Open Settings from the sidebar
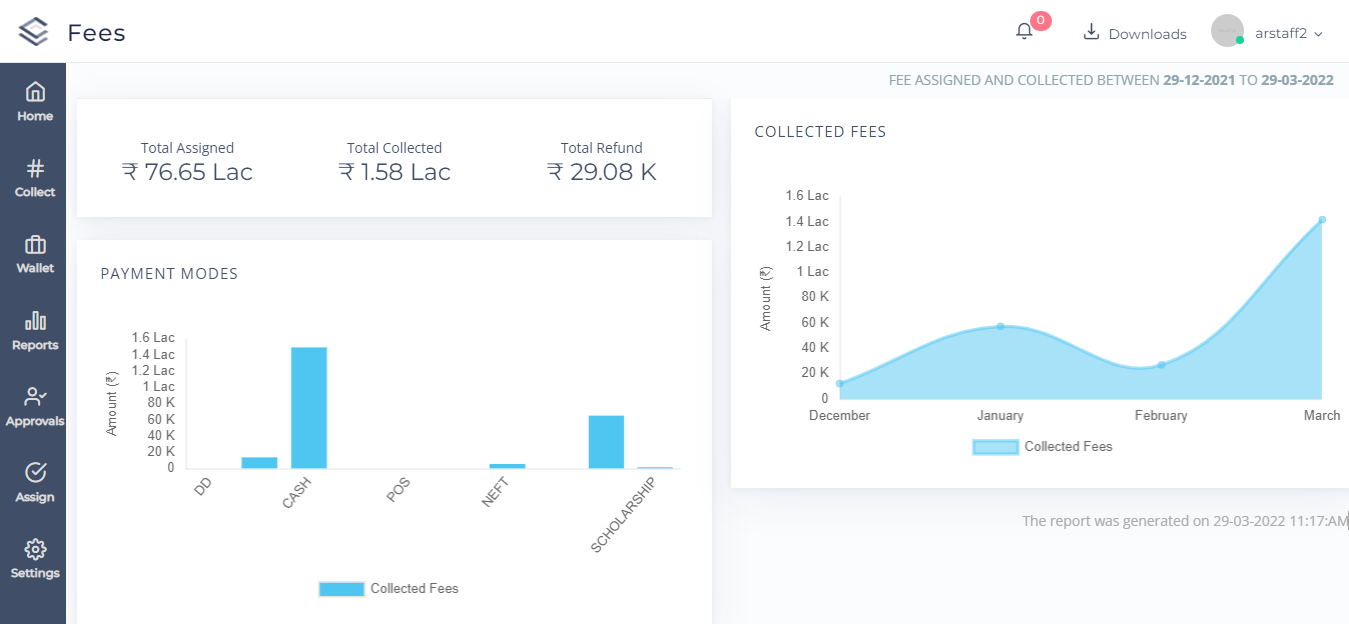This screenshot has width=1349, height=624. click(34, 559)
